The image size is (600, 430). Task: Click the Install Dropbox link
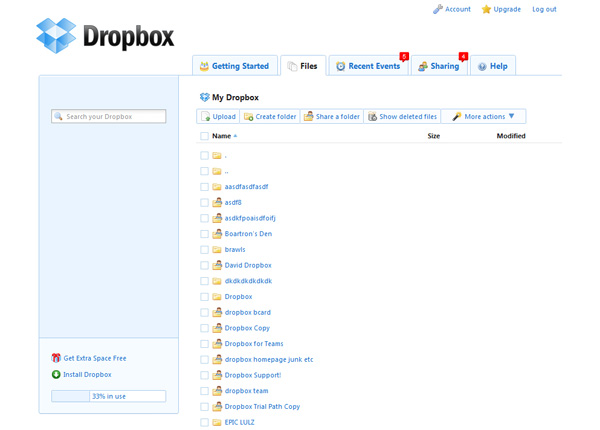point(87,375)
